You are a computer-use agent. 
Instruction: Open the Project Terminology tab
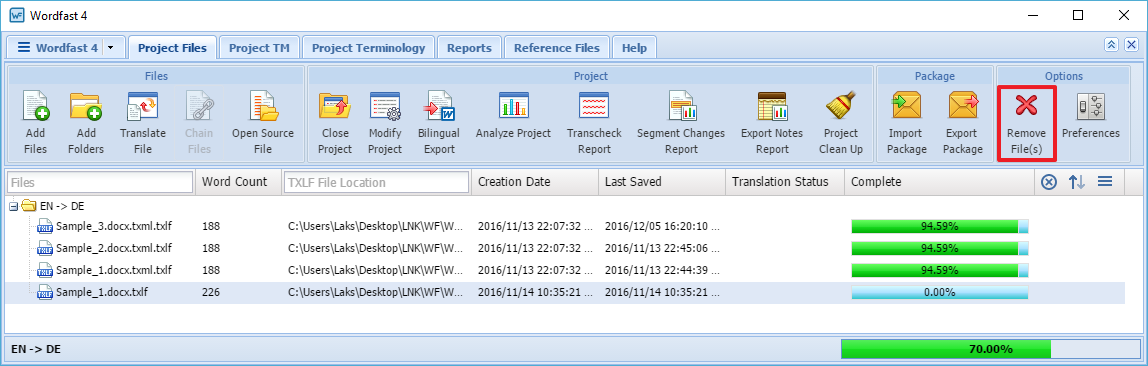(x=368, y=48)
